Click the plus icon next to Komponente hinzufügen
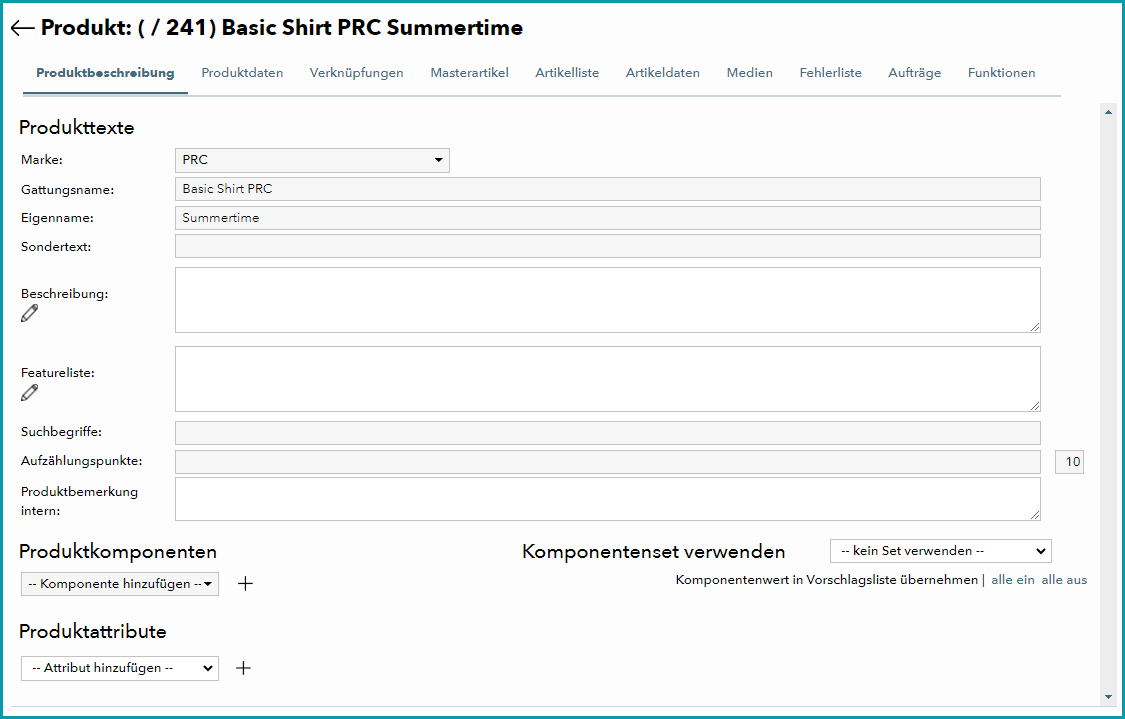Viewport: 1125px width, 719px height. (x=245, y=583)
